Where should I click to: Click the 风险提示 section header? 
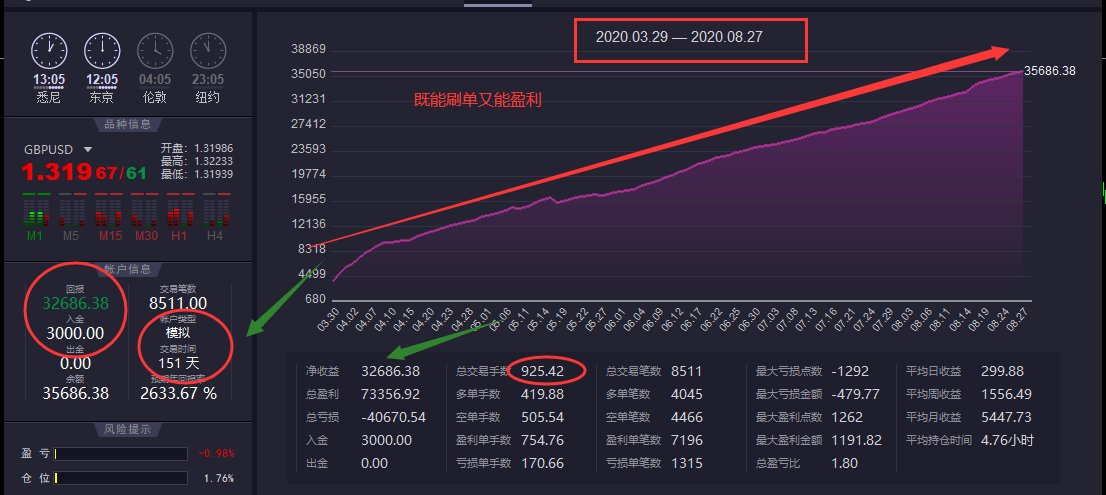pyautogui.click(x=127, y=430)
